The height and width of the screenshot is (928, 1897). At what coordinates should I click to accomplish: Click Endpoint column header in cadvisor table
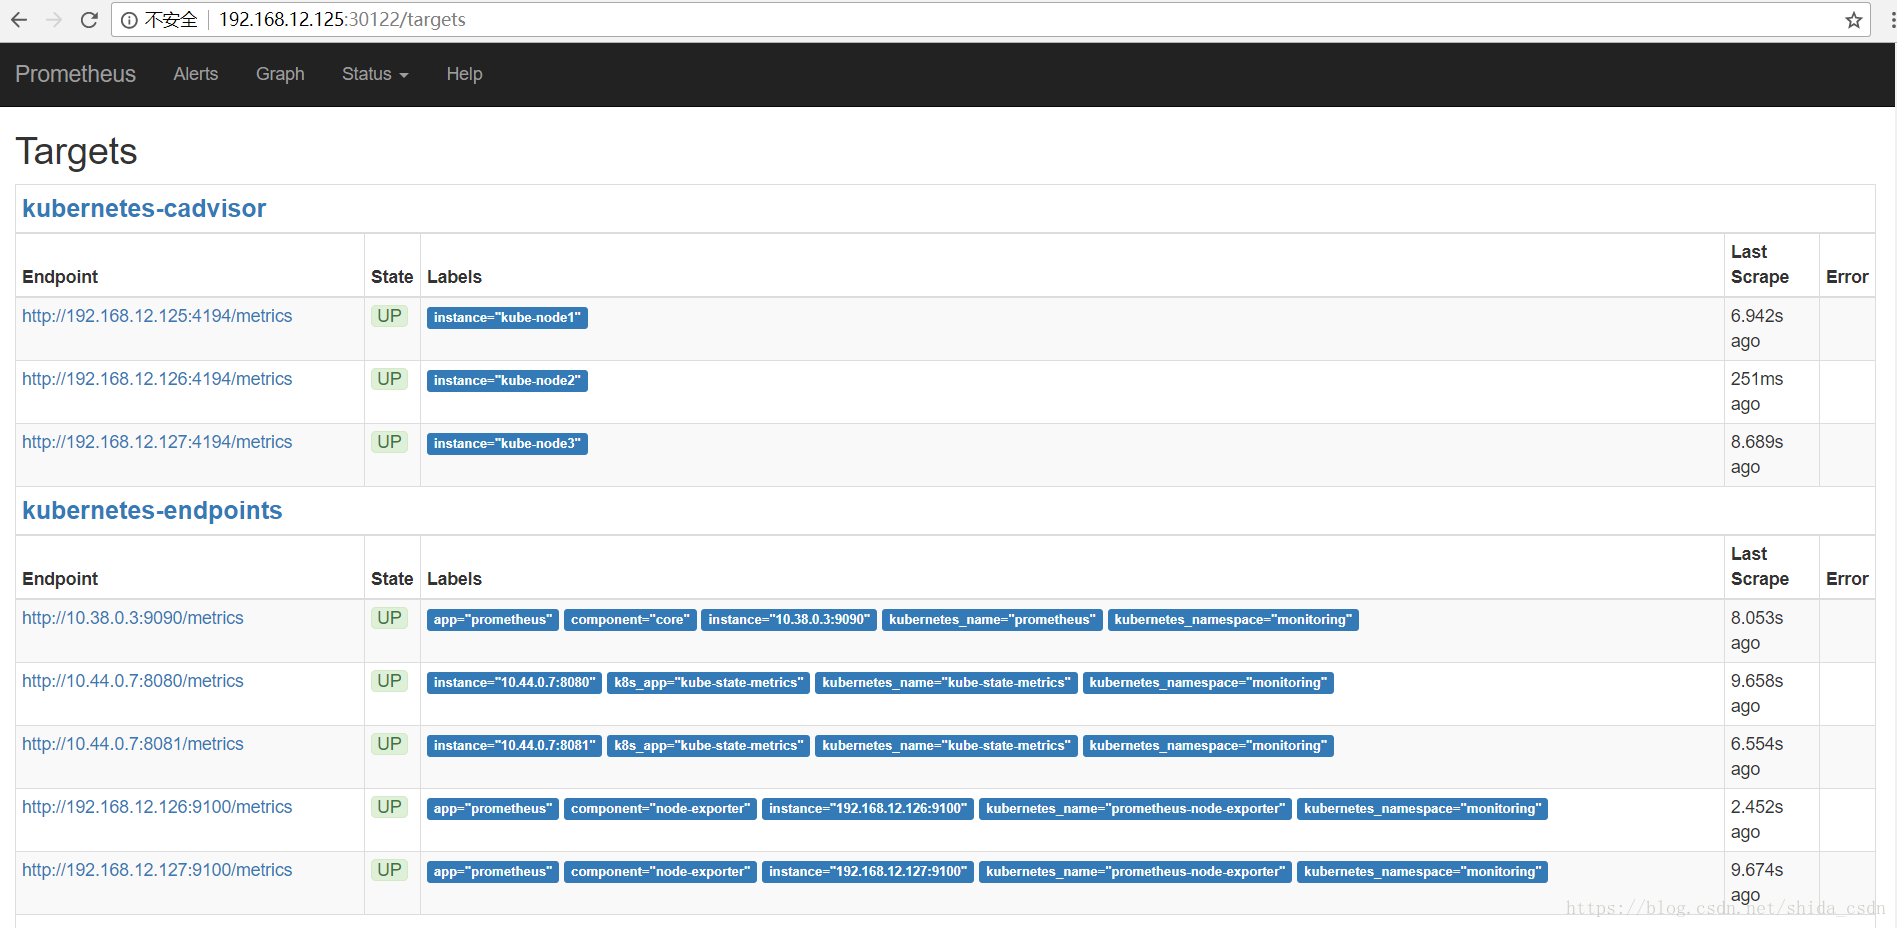point(60,277)
